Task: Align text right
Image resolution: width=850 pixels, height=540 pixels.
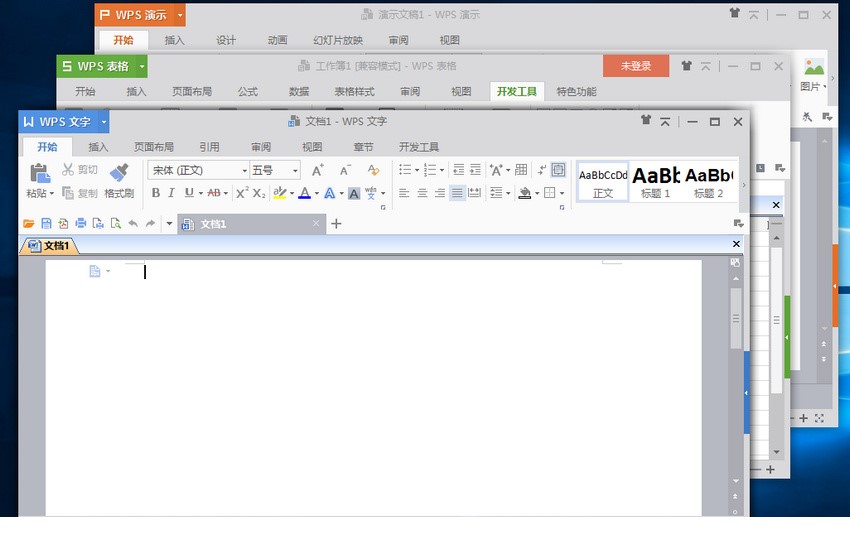Action: click(x=440, y=192)
